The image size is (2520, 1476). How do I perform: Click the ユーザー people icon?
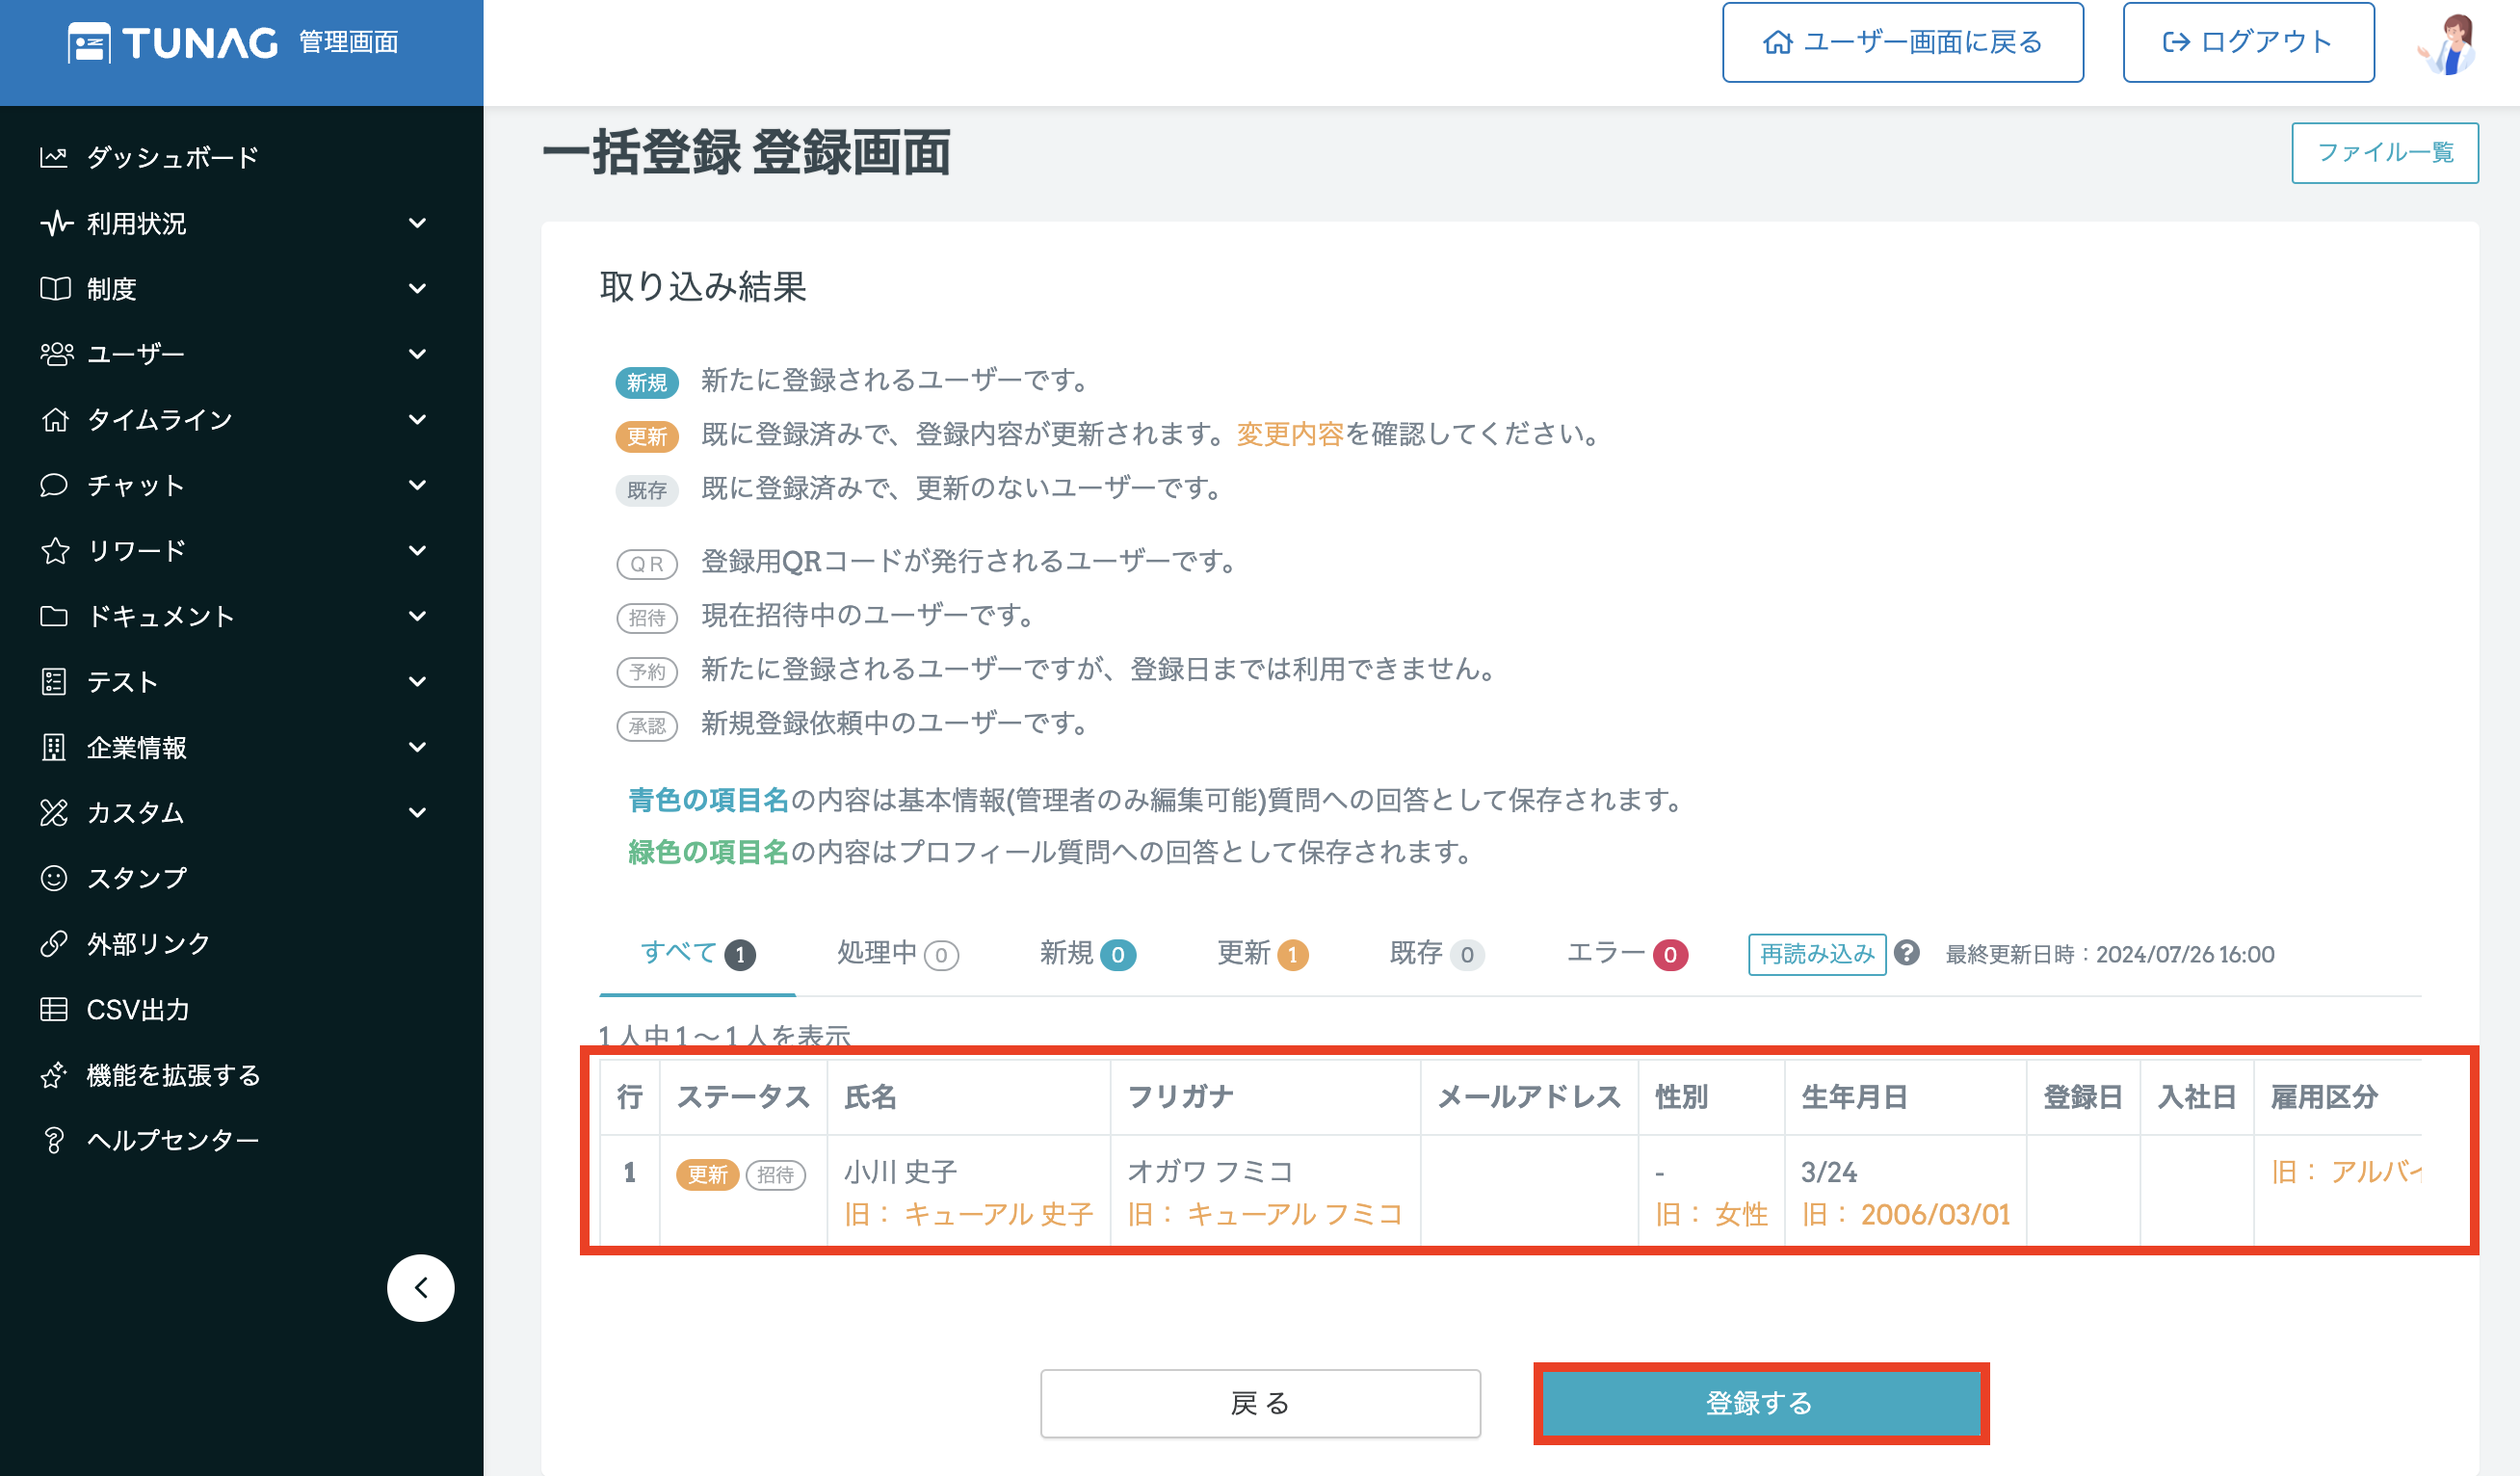tap(57, 354)
